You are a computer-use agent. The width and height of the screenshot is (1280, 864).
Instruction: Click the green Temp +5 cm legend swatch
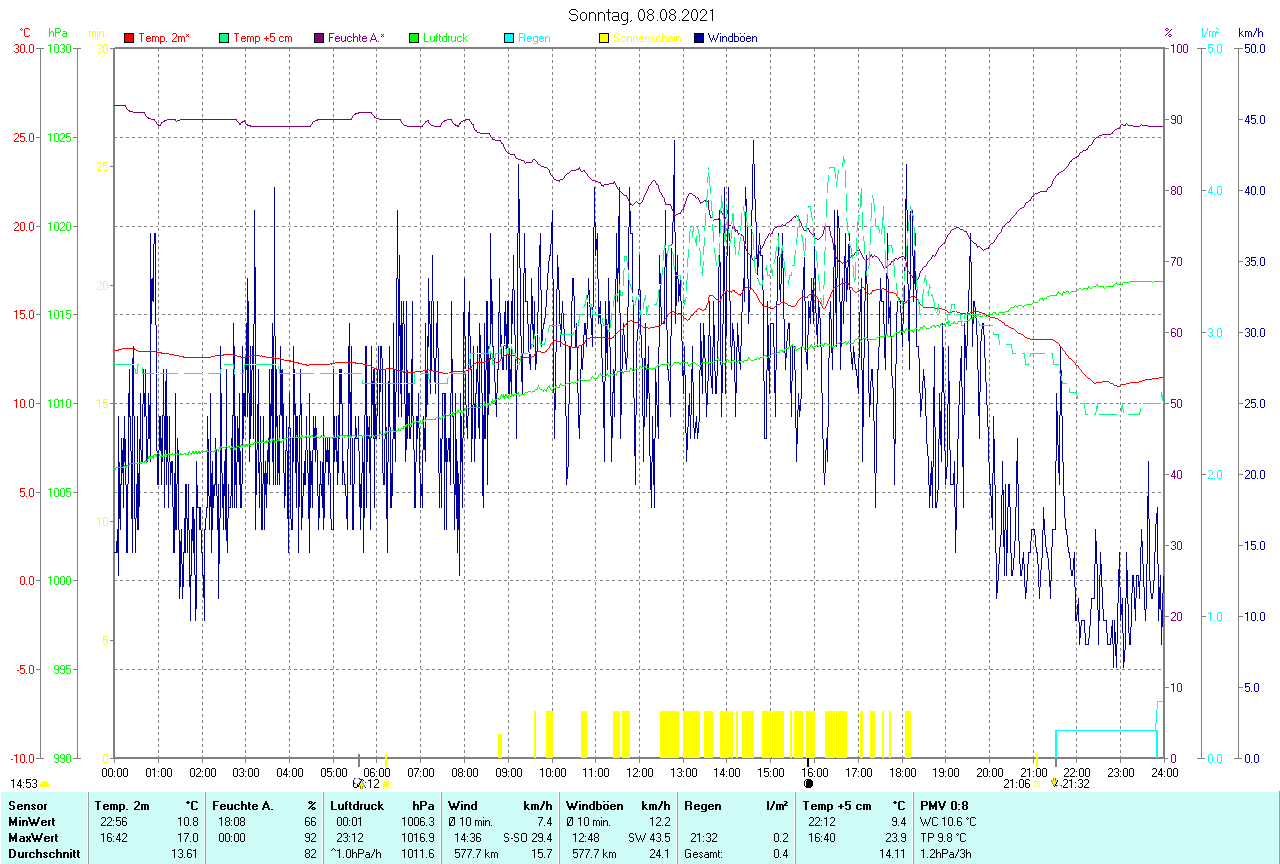(224, 38)
